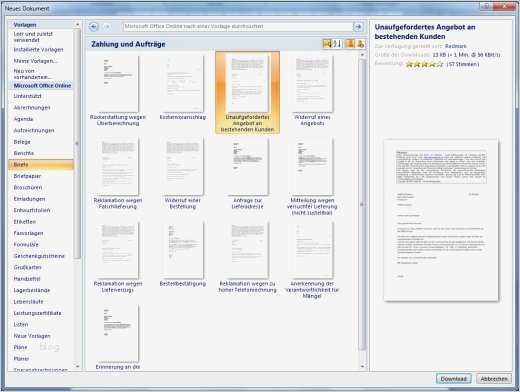Select the Leistungszertifikate category

[x=37, y=313]
